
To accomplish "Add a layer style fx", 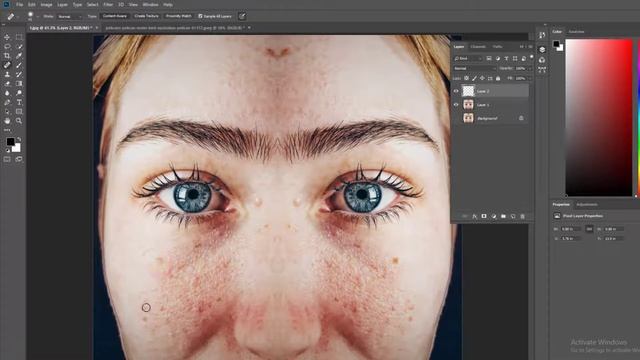I will pos(475,216).
